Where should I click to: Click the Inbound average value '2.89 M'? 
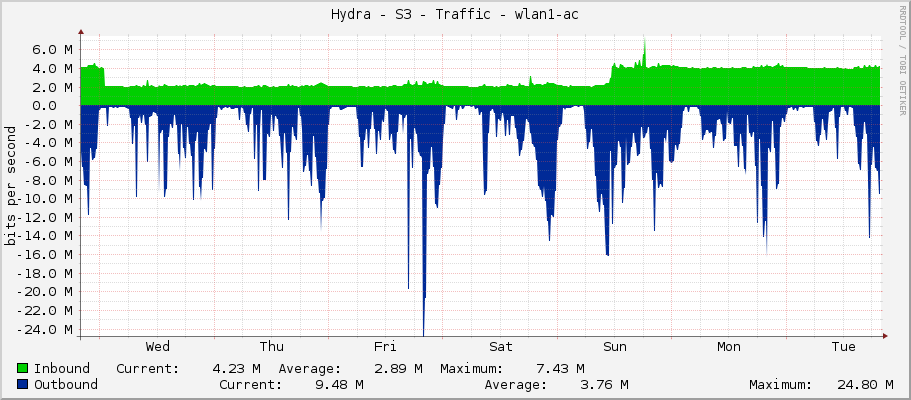[x=398, y=368]
